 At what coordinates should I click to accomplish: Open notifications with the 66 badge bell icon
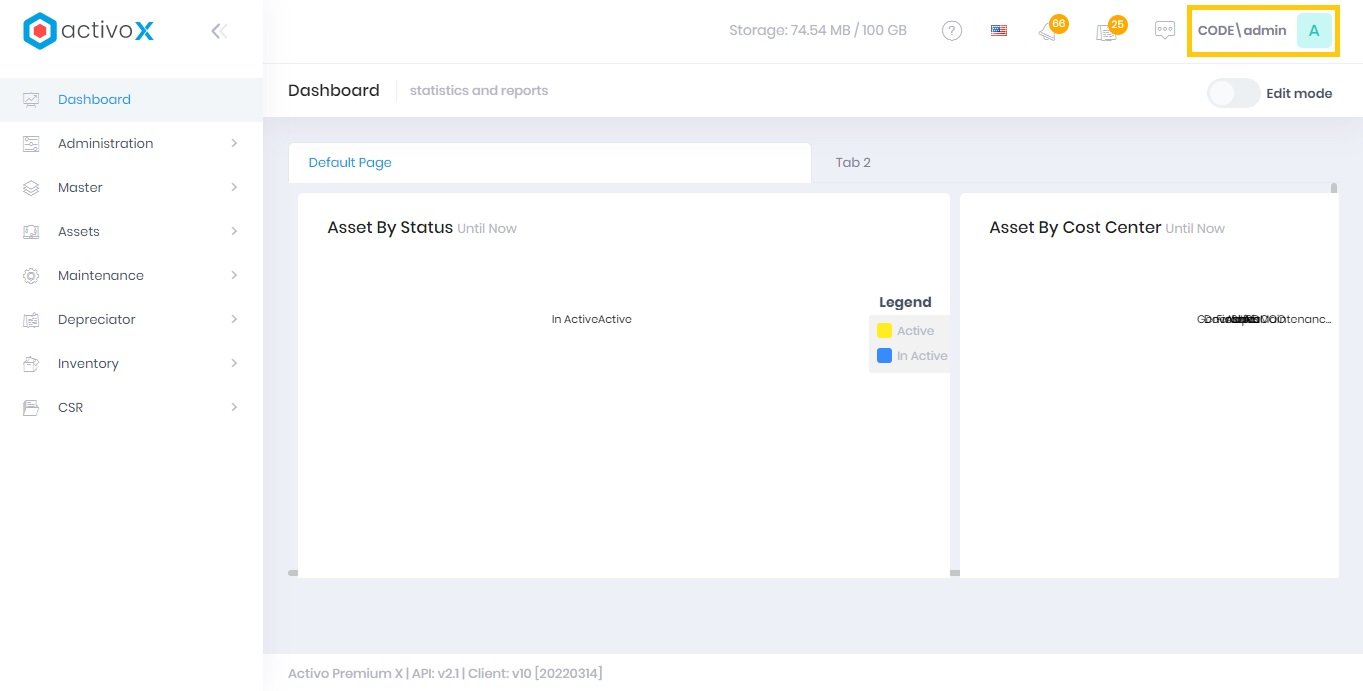click(x=1049, y=31)
